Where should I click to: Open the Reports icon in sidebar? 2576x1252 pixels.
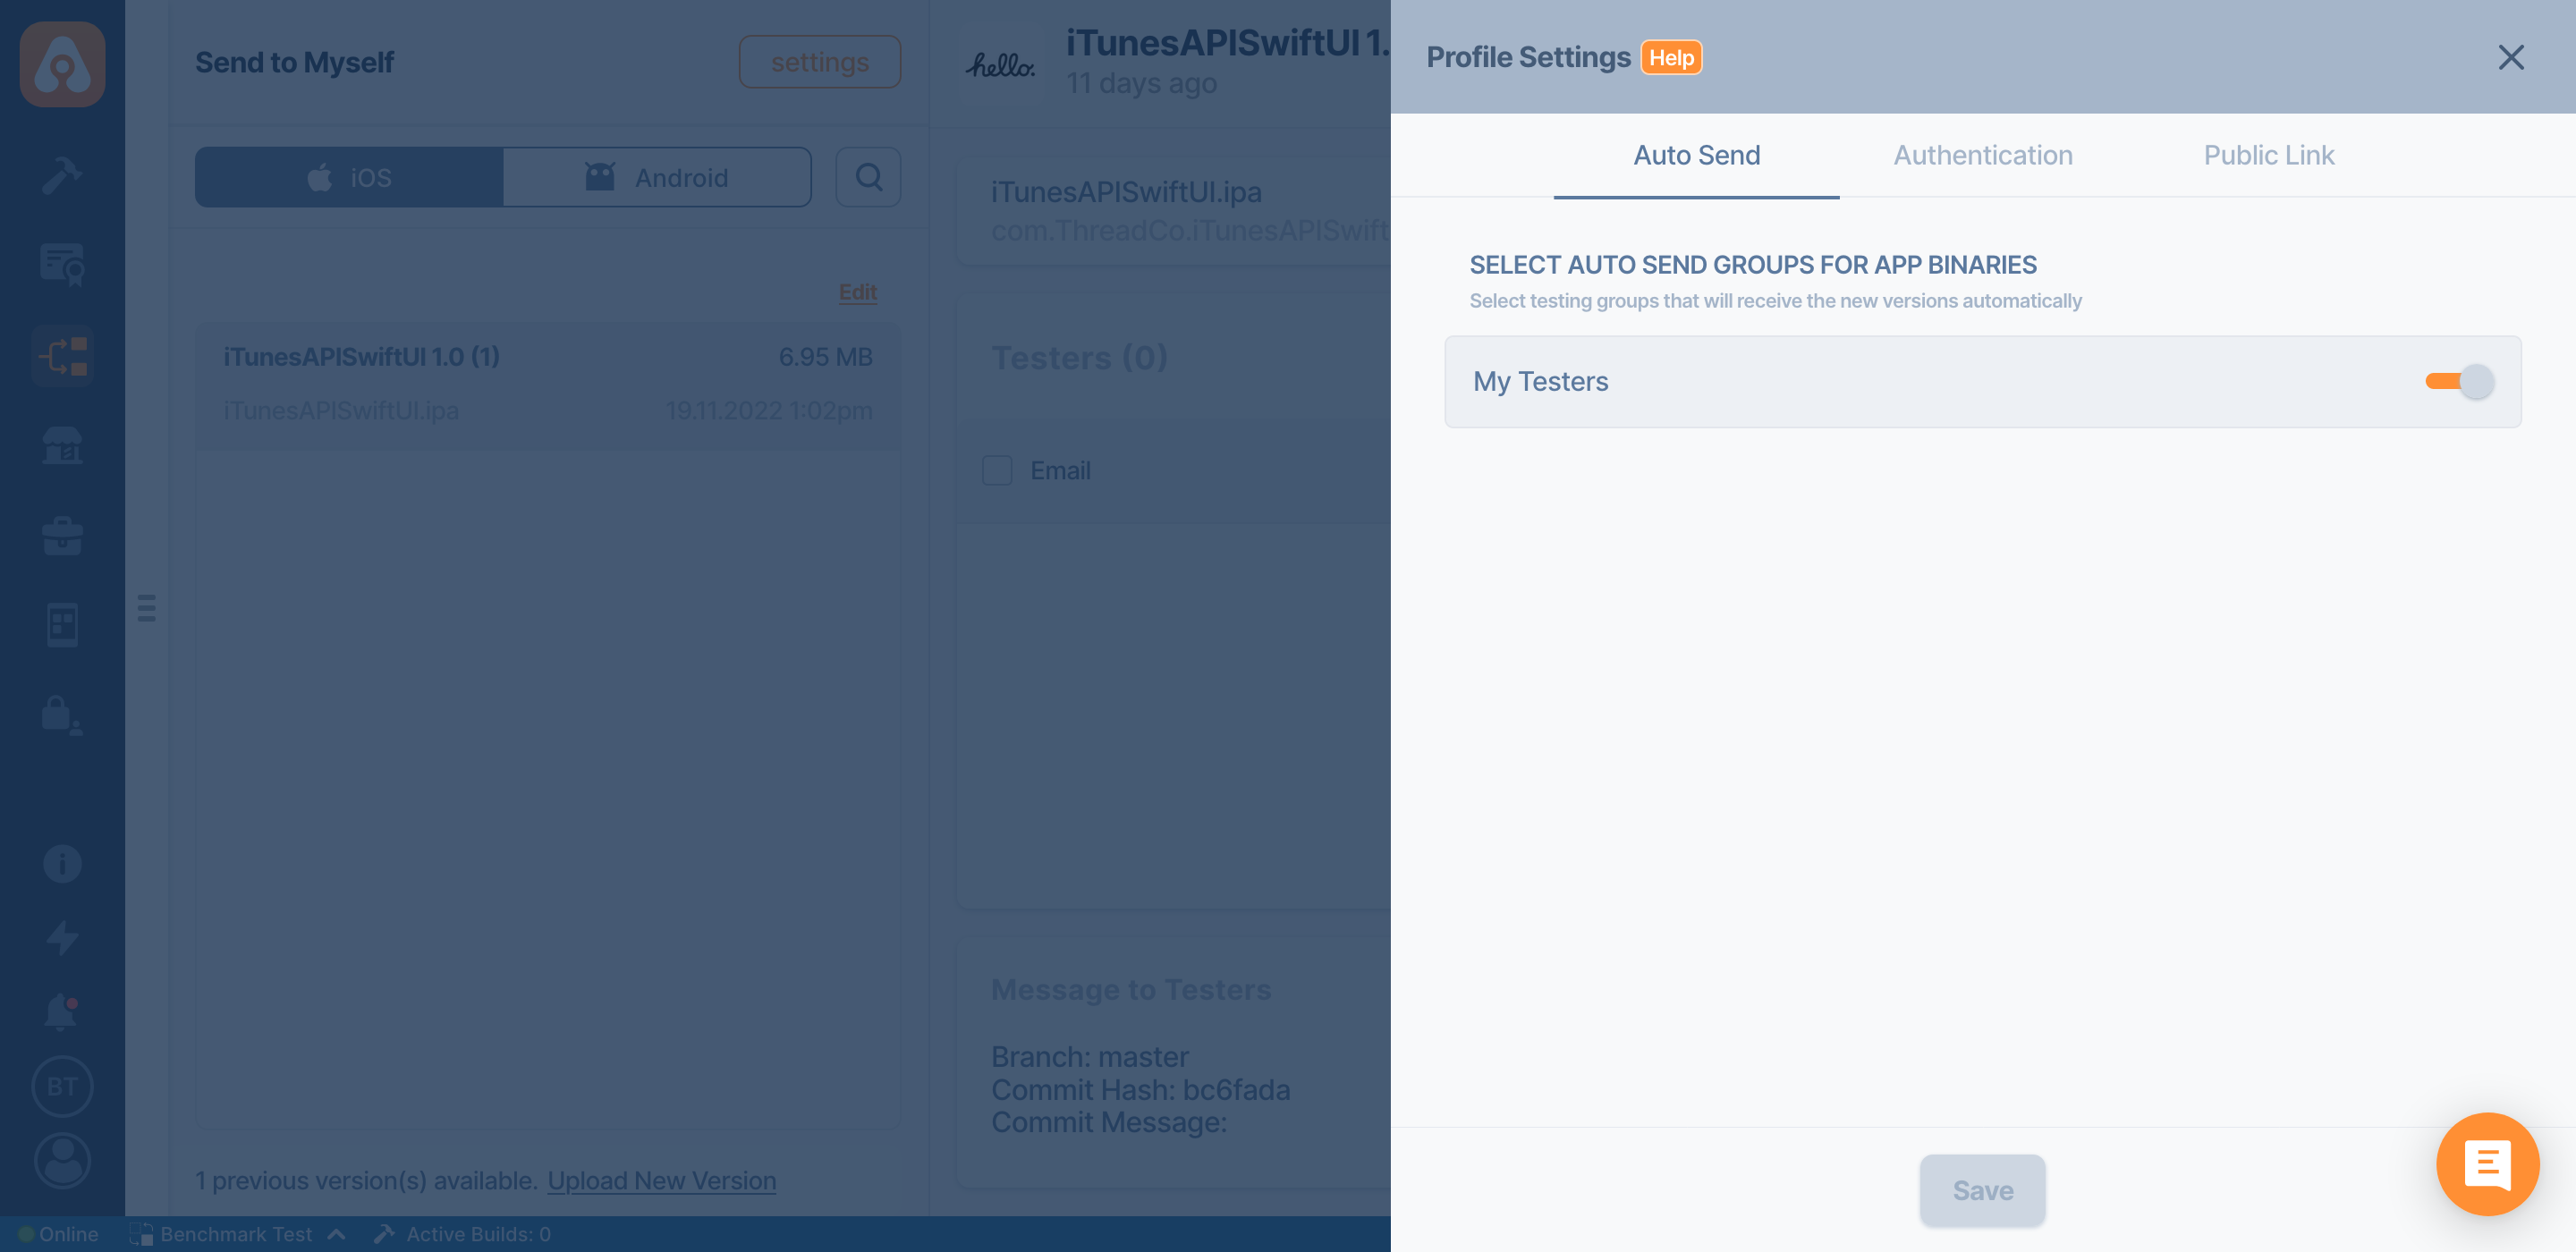[62, 625]
